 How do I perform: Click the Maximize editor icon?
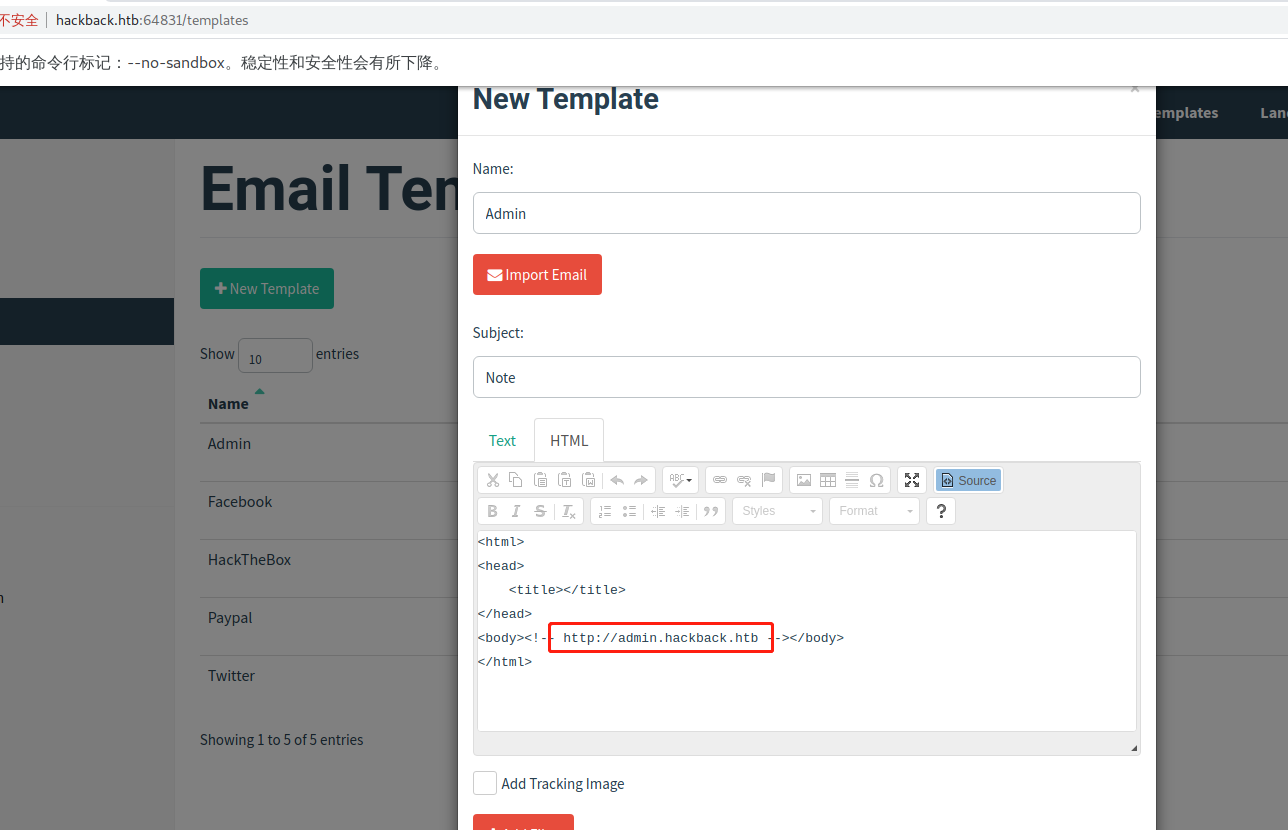(x=912, y=480)
